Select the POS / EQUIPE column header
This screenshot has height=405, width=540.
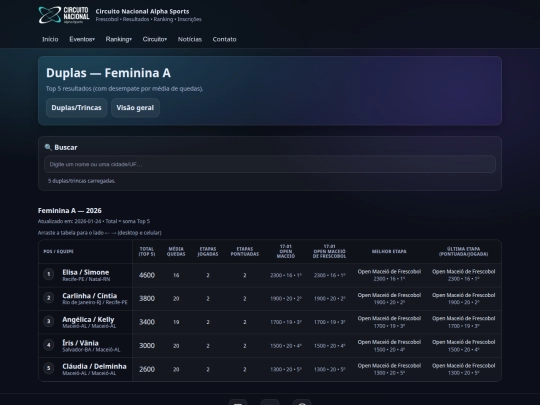coord(59,251)
